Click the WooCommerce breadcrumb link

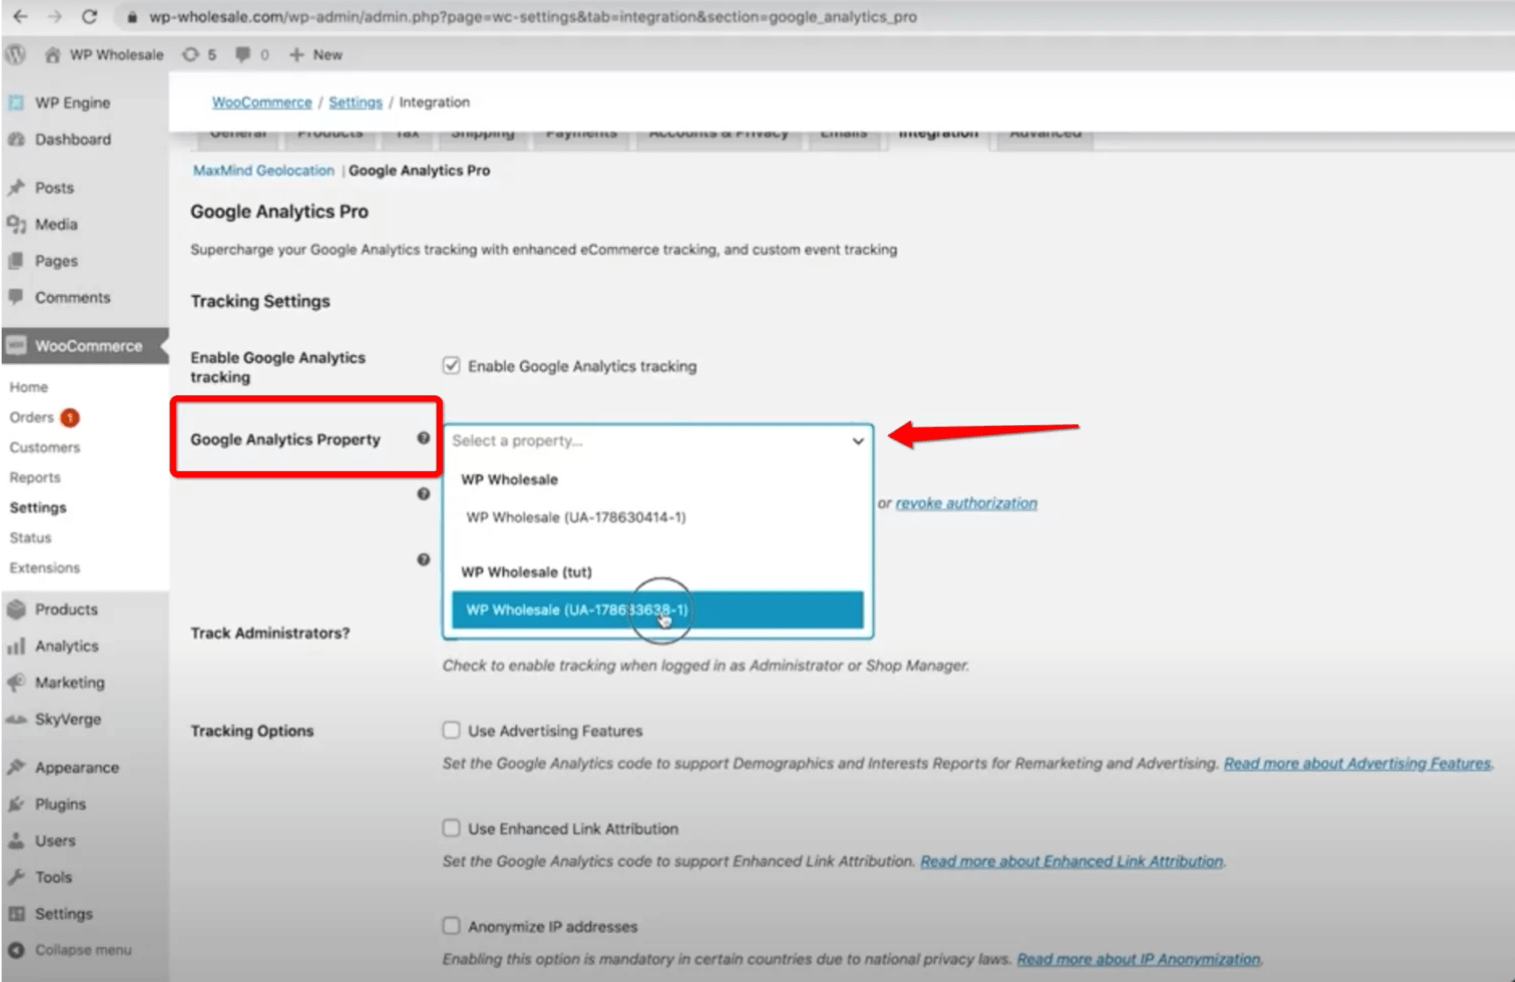pos(262,102)
